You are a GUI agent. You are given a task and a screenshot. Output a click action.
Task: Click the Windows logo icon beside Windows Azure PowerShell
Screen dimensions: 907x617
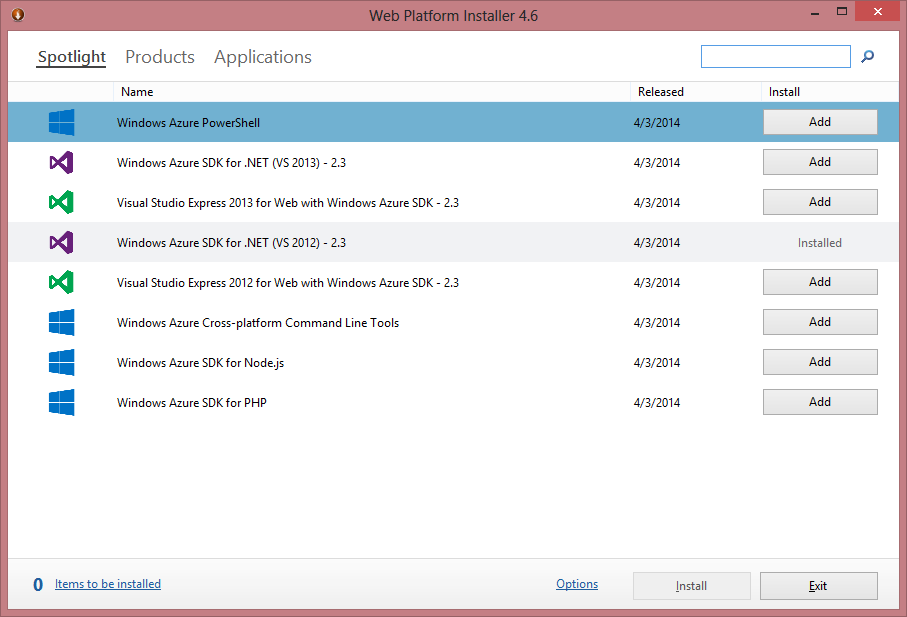tap(61, 122)
